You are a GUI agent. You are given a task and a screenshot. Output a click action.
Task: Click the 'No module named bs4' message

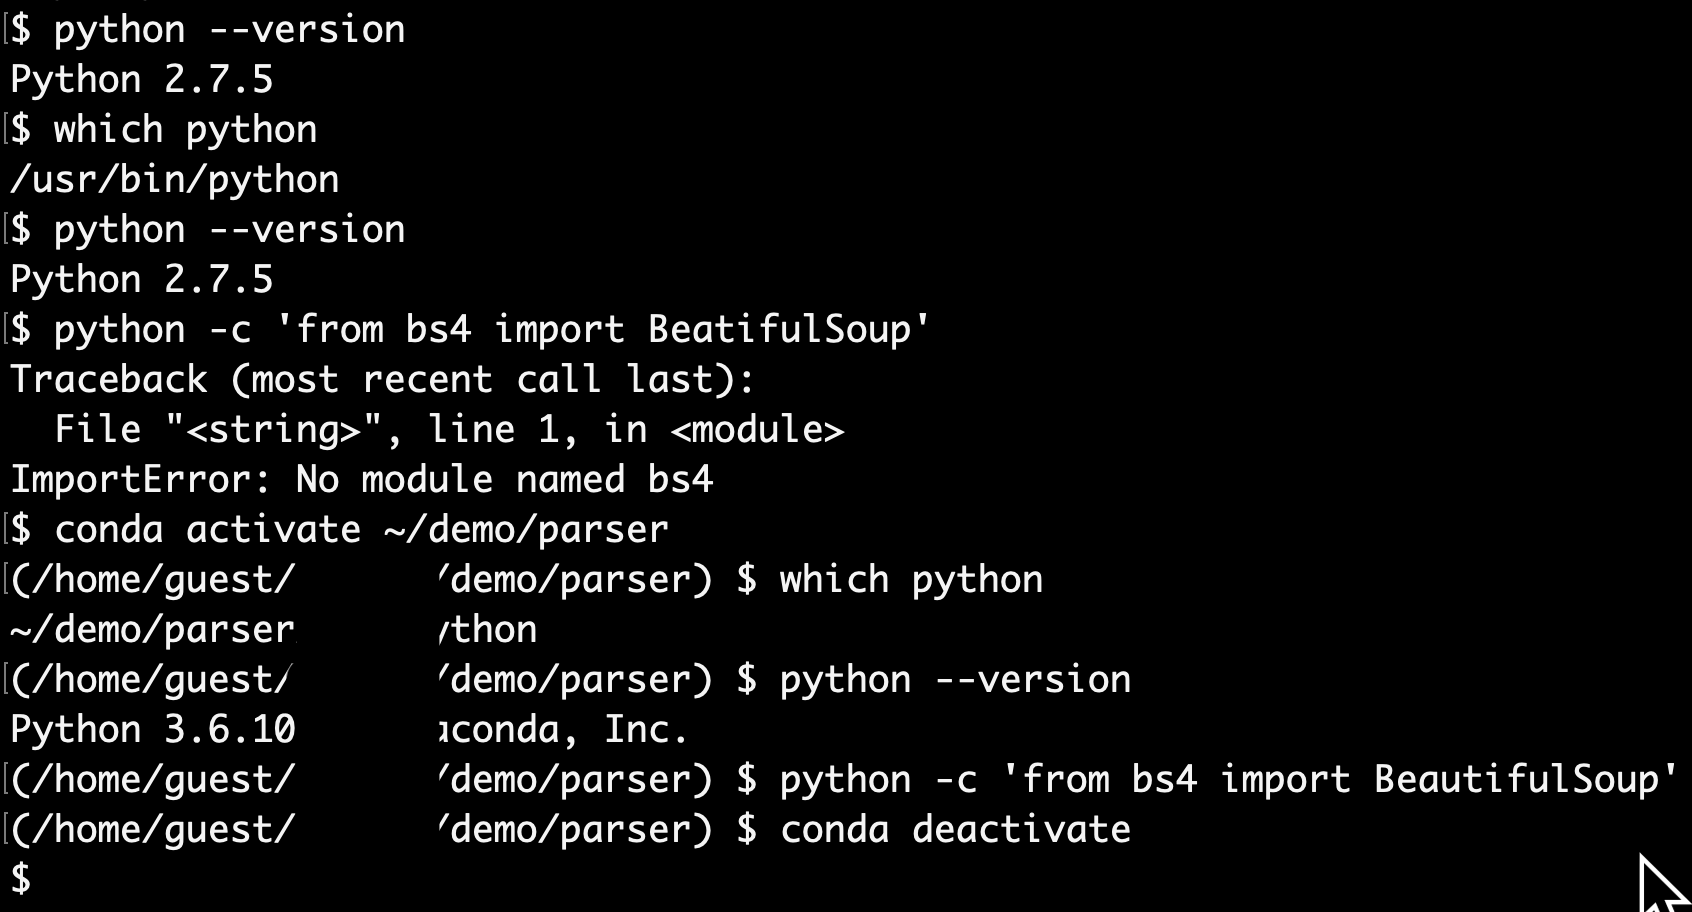tap(504, 480)
